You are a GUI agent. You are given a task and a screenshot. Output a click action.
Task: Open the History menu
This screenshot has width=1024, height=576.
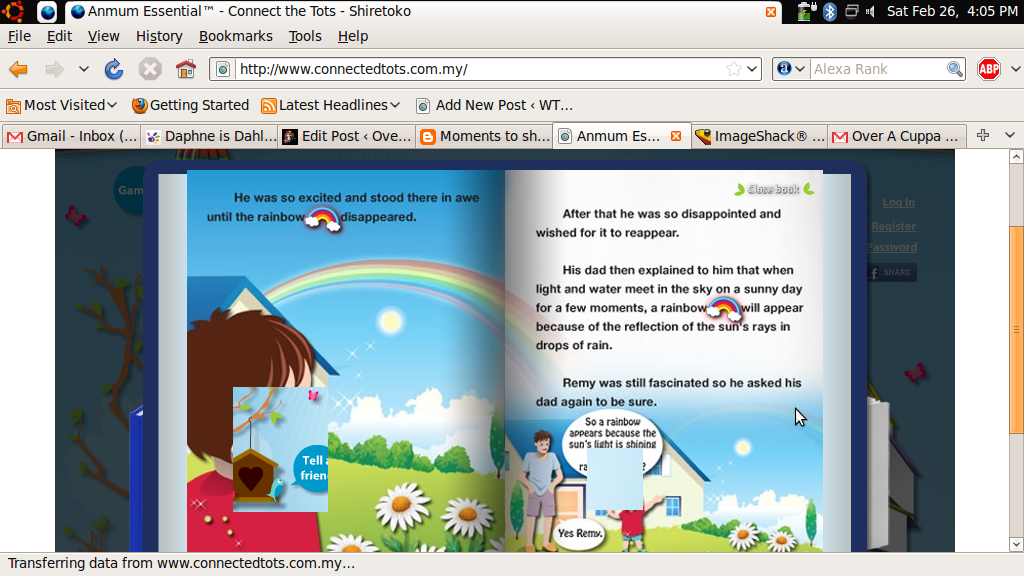tap(159, 37)
